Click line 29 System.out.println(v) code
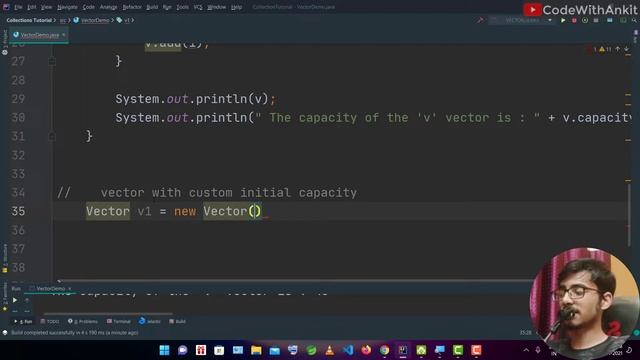640x360 pixels. coord(196,99)
